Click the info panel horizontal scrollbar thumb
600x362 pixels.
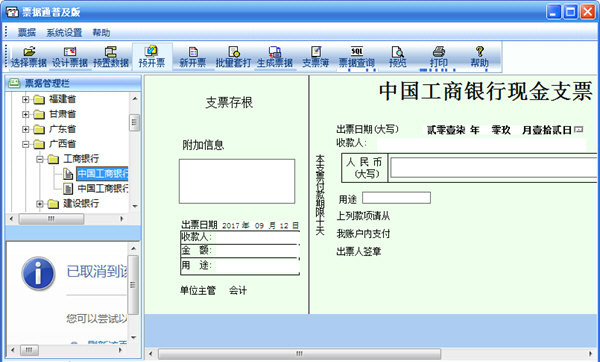29,350
